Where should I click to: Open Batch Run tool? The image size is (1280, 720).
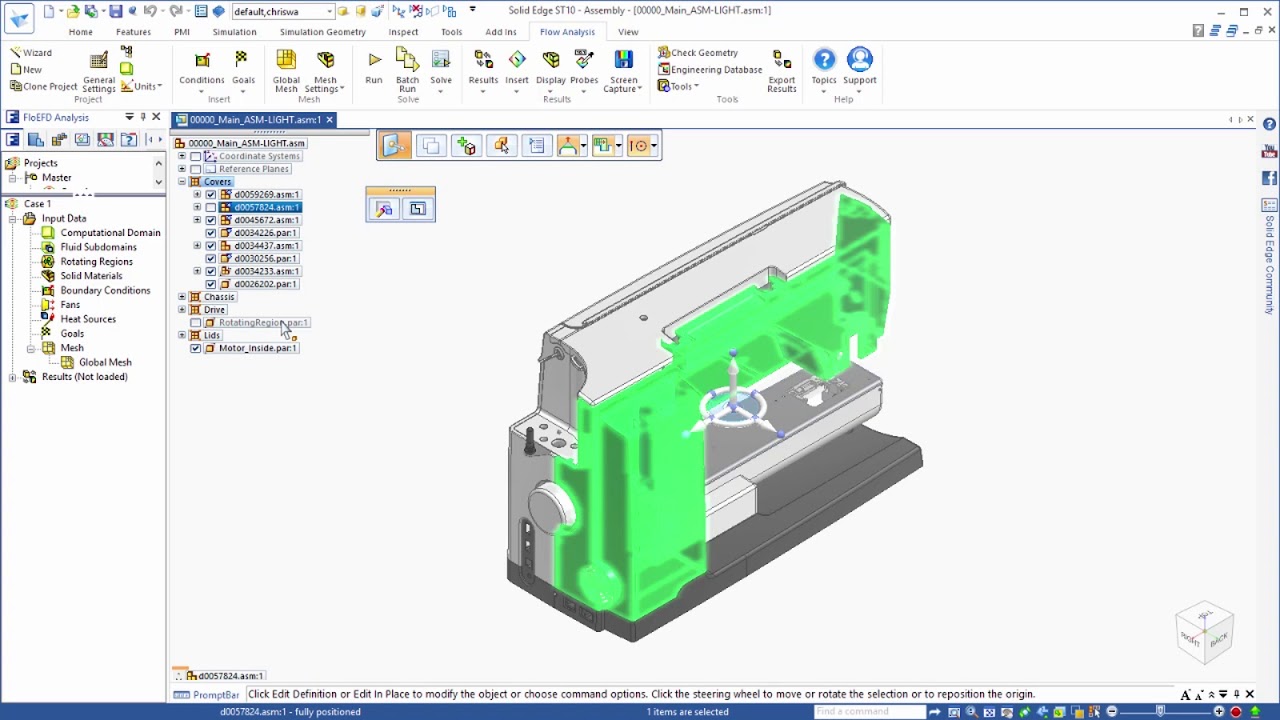click(x=407, y=70)
